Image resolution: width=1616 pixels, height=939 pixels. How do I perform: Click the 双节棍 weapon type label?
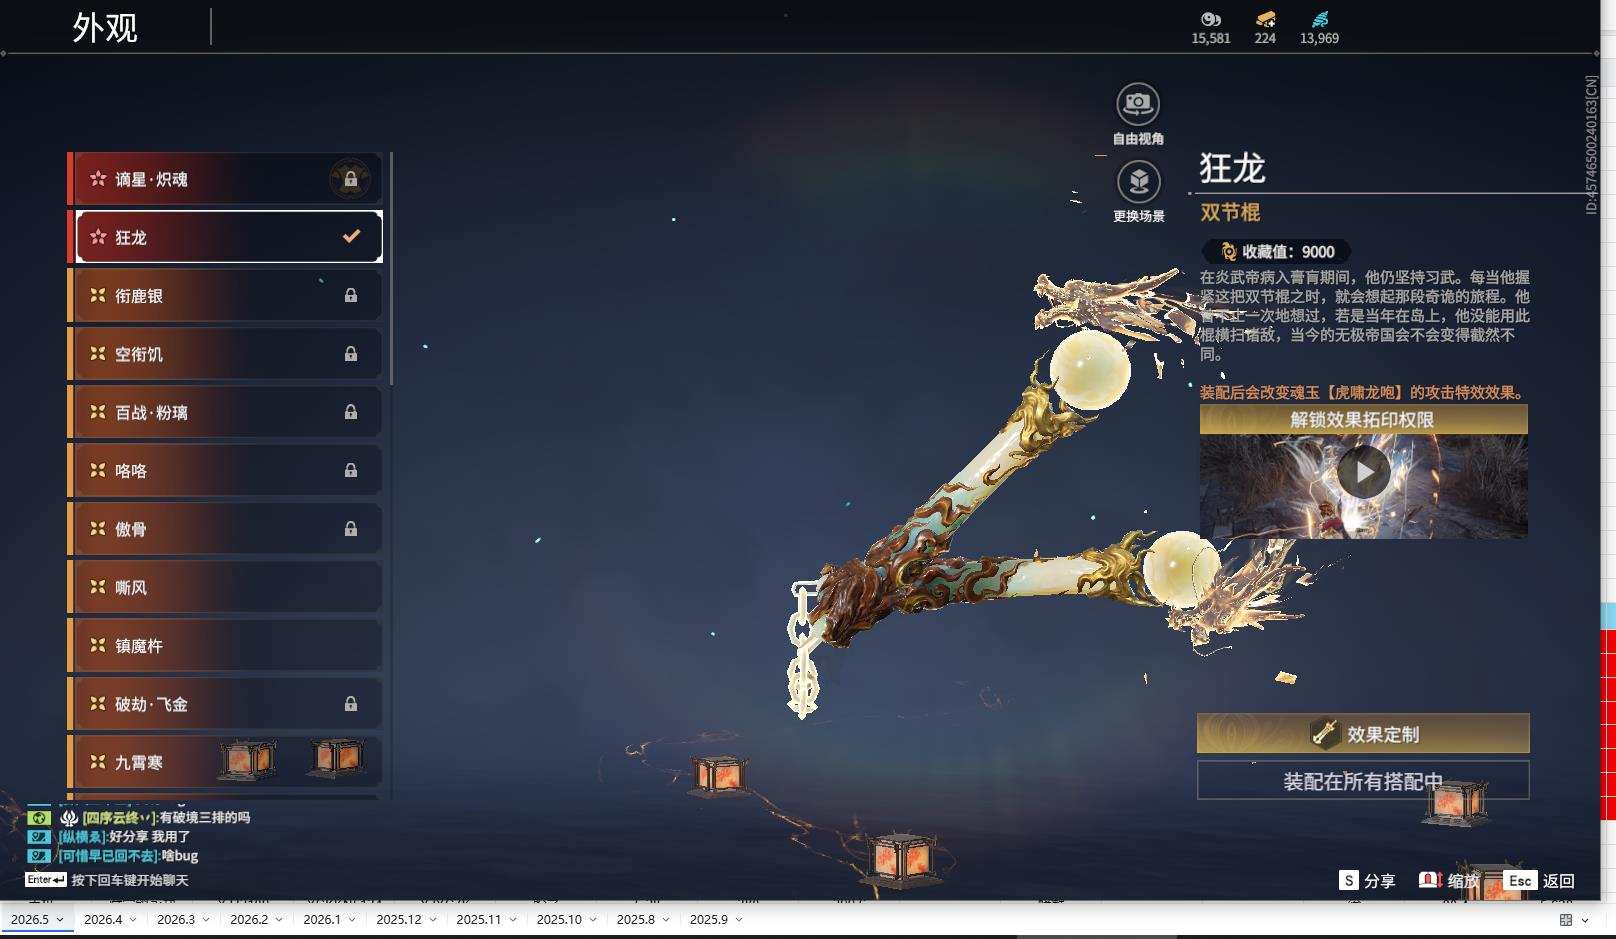[1230, 212]
